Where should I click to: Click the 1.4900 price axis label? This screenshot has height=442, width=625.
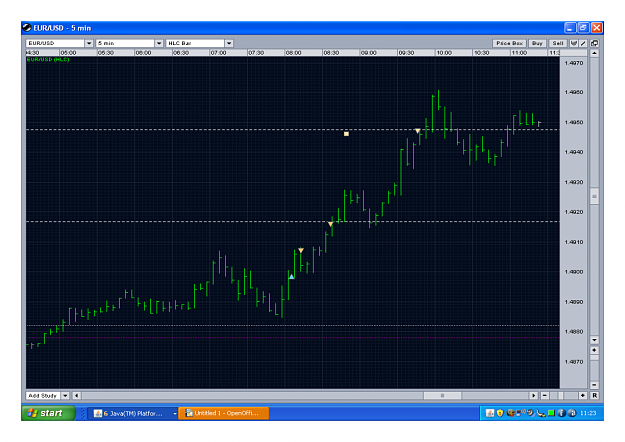(x=574, y=272)
